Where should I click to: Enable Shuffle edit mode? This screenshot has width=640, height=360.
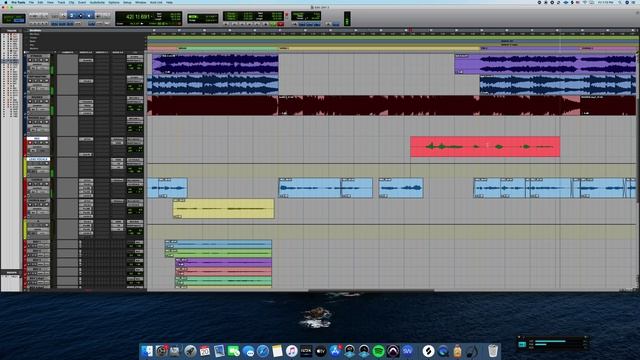pos(8,17)
